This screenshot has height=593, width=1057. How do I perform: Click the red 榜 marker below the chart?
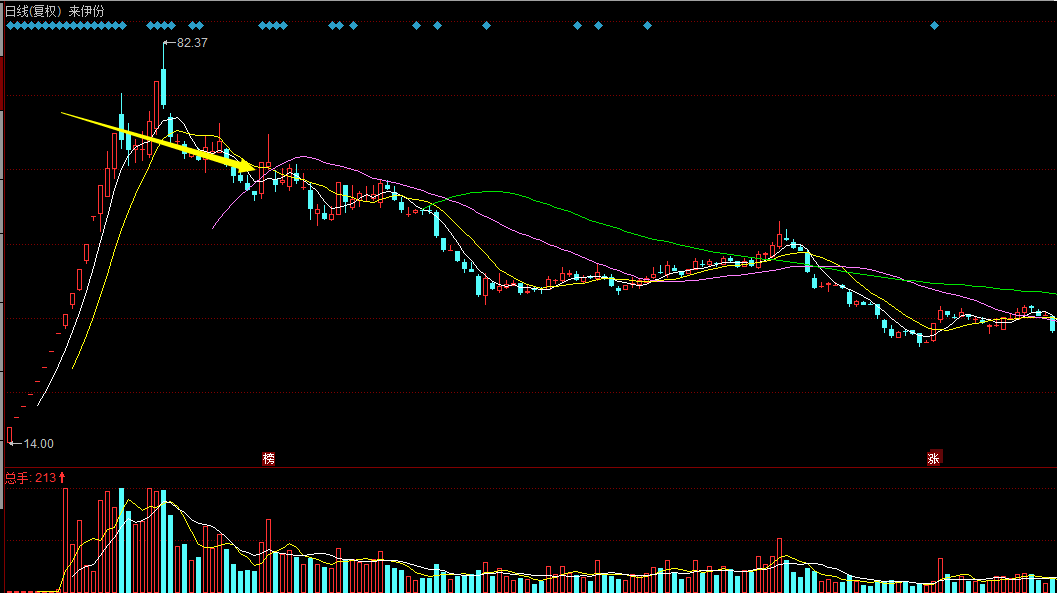click(268, 459)
